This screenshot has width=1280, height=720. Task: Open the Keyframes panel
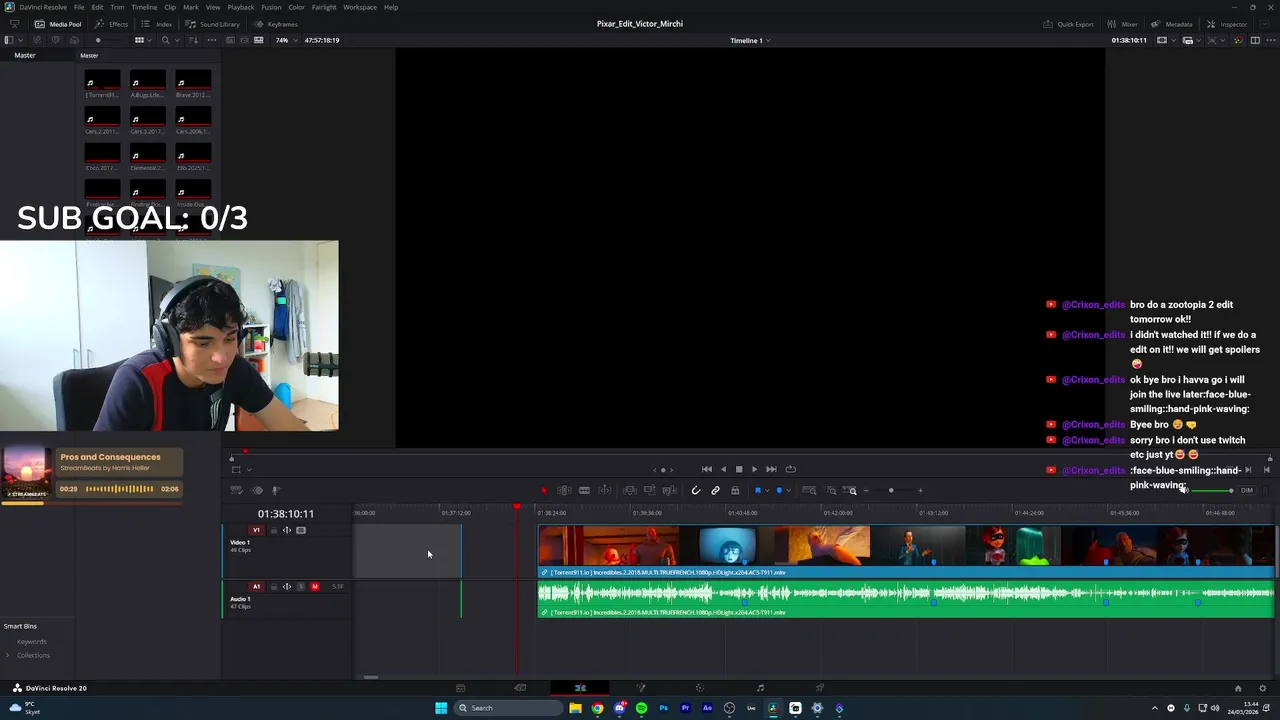coord(276,24)
